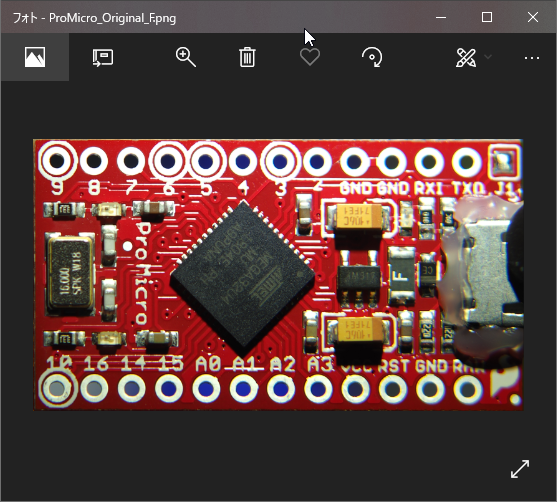This screenshot has width=557, height=502.
Task: Open the more options ellipsis menu
Action: pyautogui.click(x=532, y=58)
